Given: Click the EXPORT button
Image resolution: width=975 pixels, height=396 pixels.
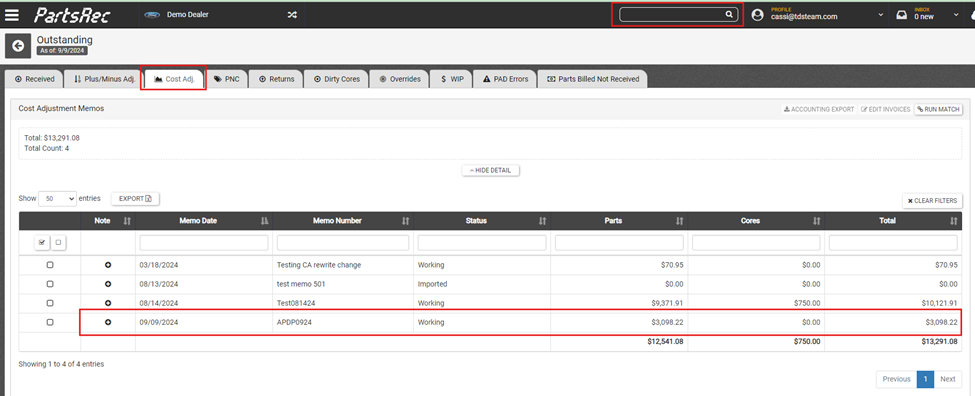Looking at the screenshot, I should 136,198.
